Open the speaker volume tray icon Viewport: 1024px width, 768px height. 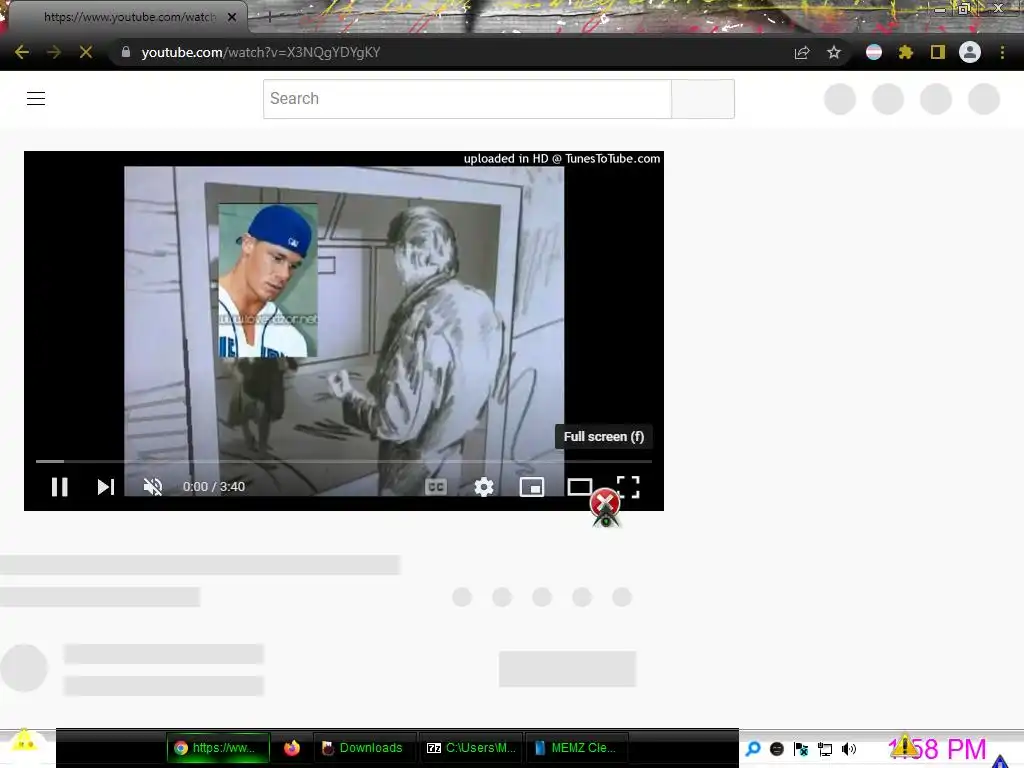[x=848, y=749]
